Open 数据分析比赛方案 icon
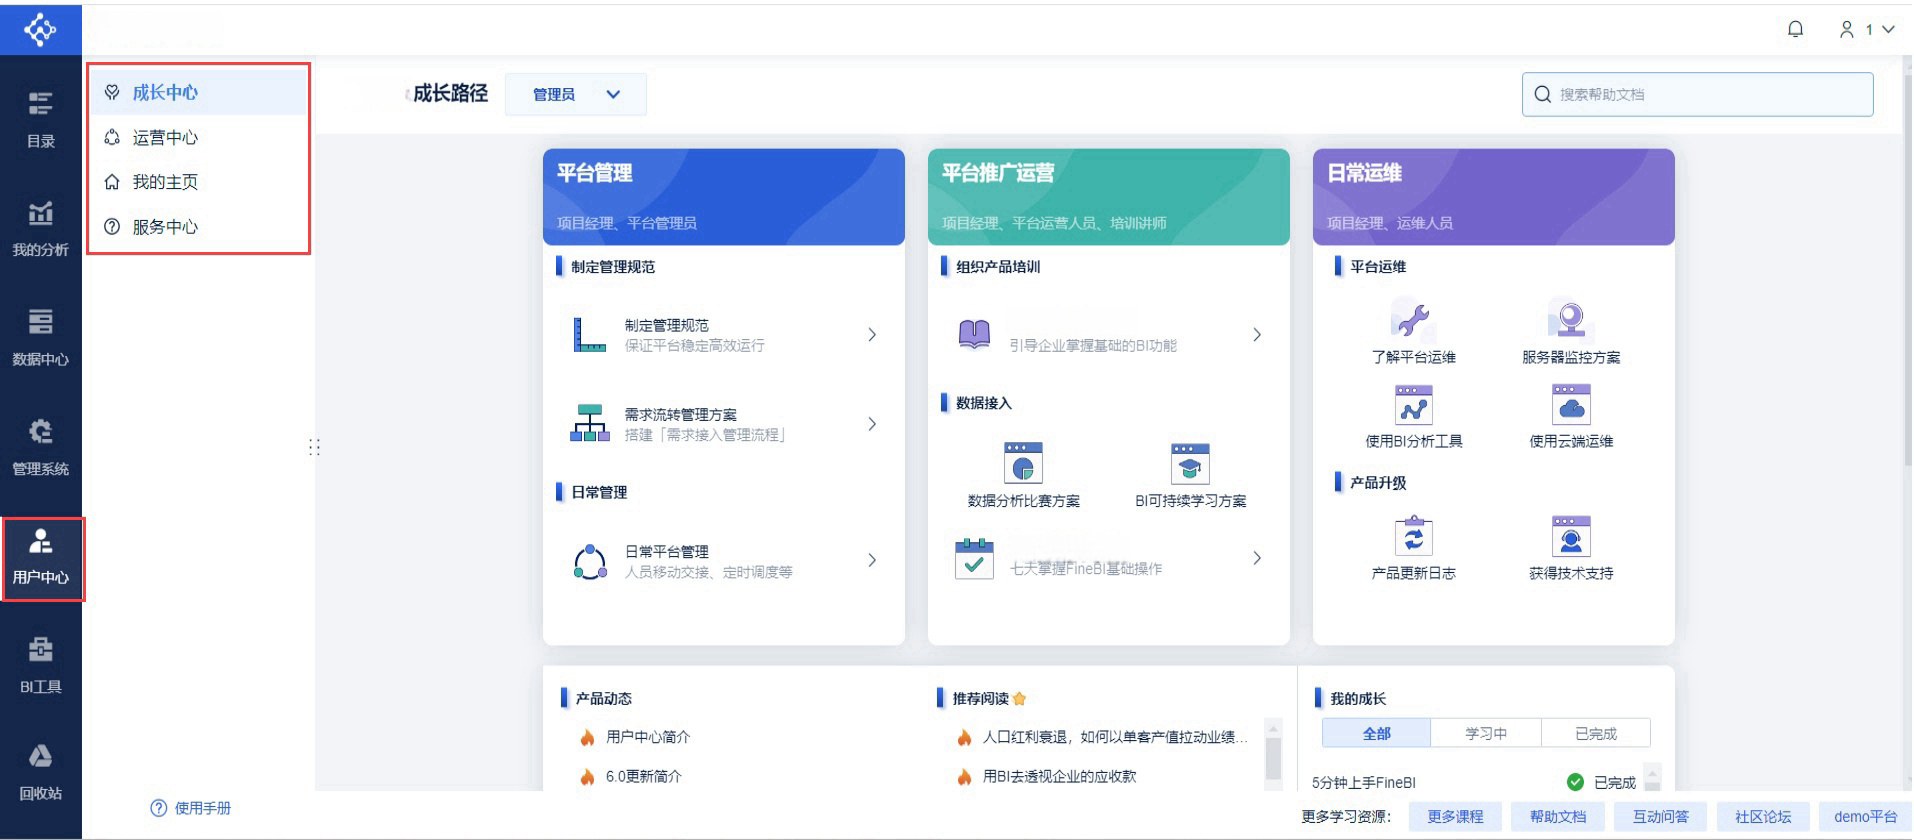 pos(1023,463)
